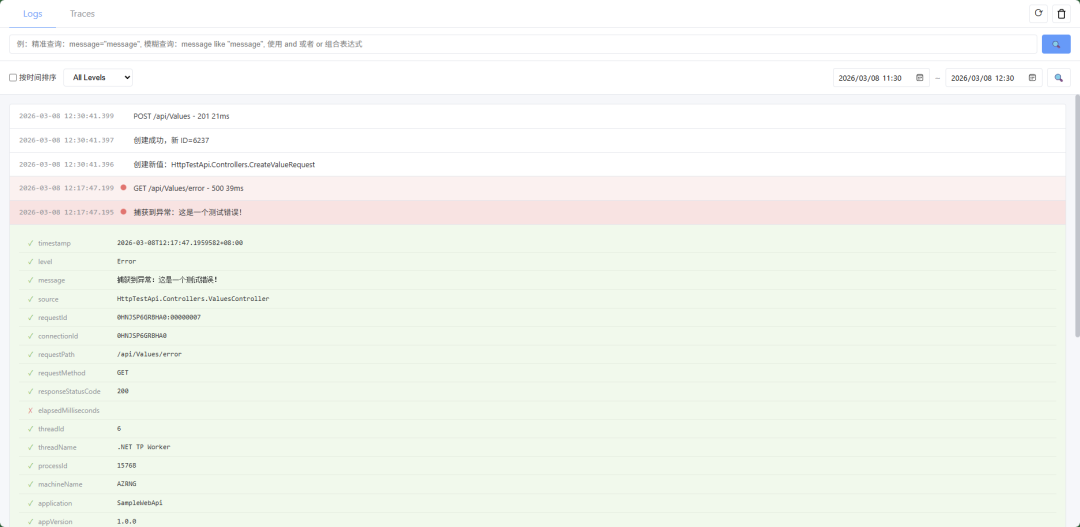1080x527 pixels.
Task: Focus the query expression input field
Action: [x=523, y=44]
